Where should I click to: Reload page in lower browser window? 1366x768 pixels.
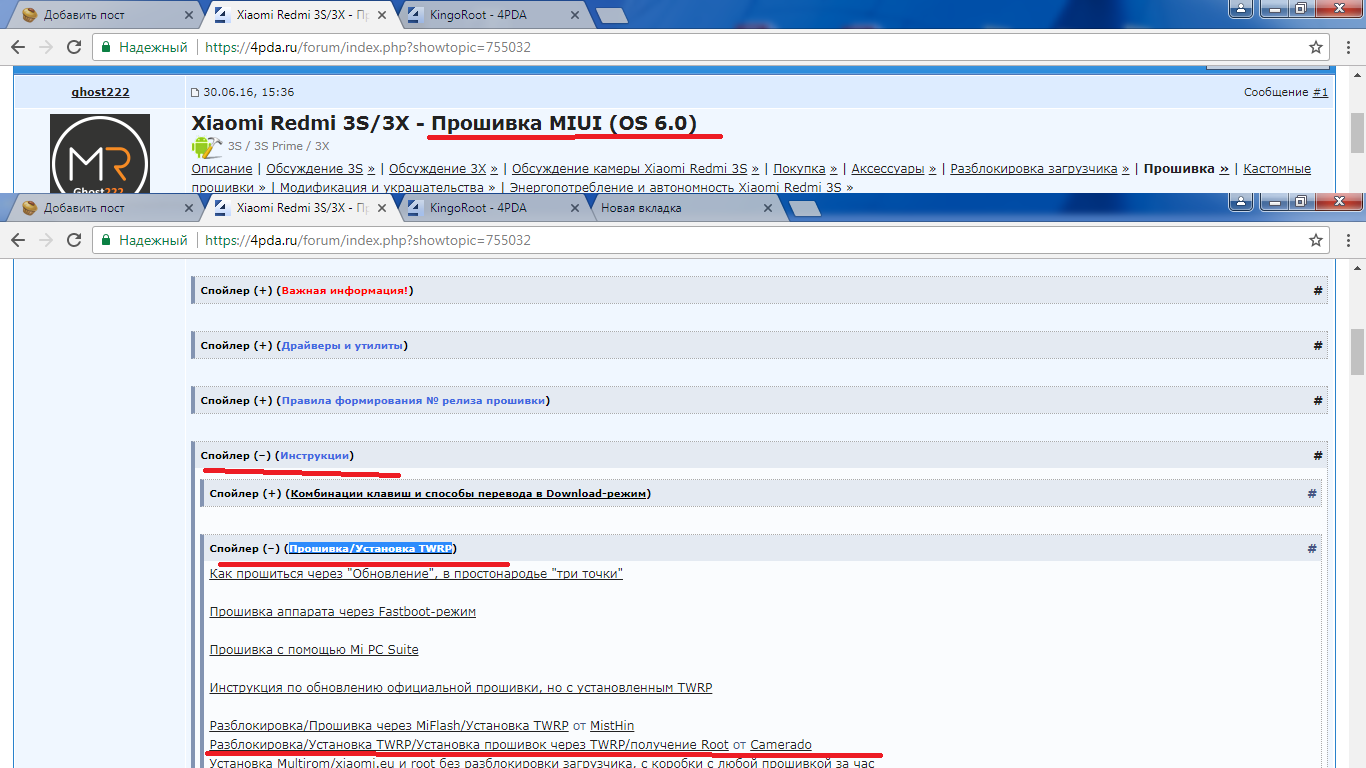(x=74, y=240)
